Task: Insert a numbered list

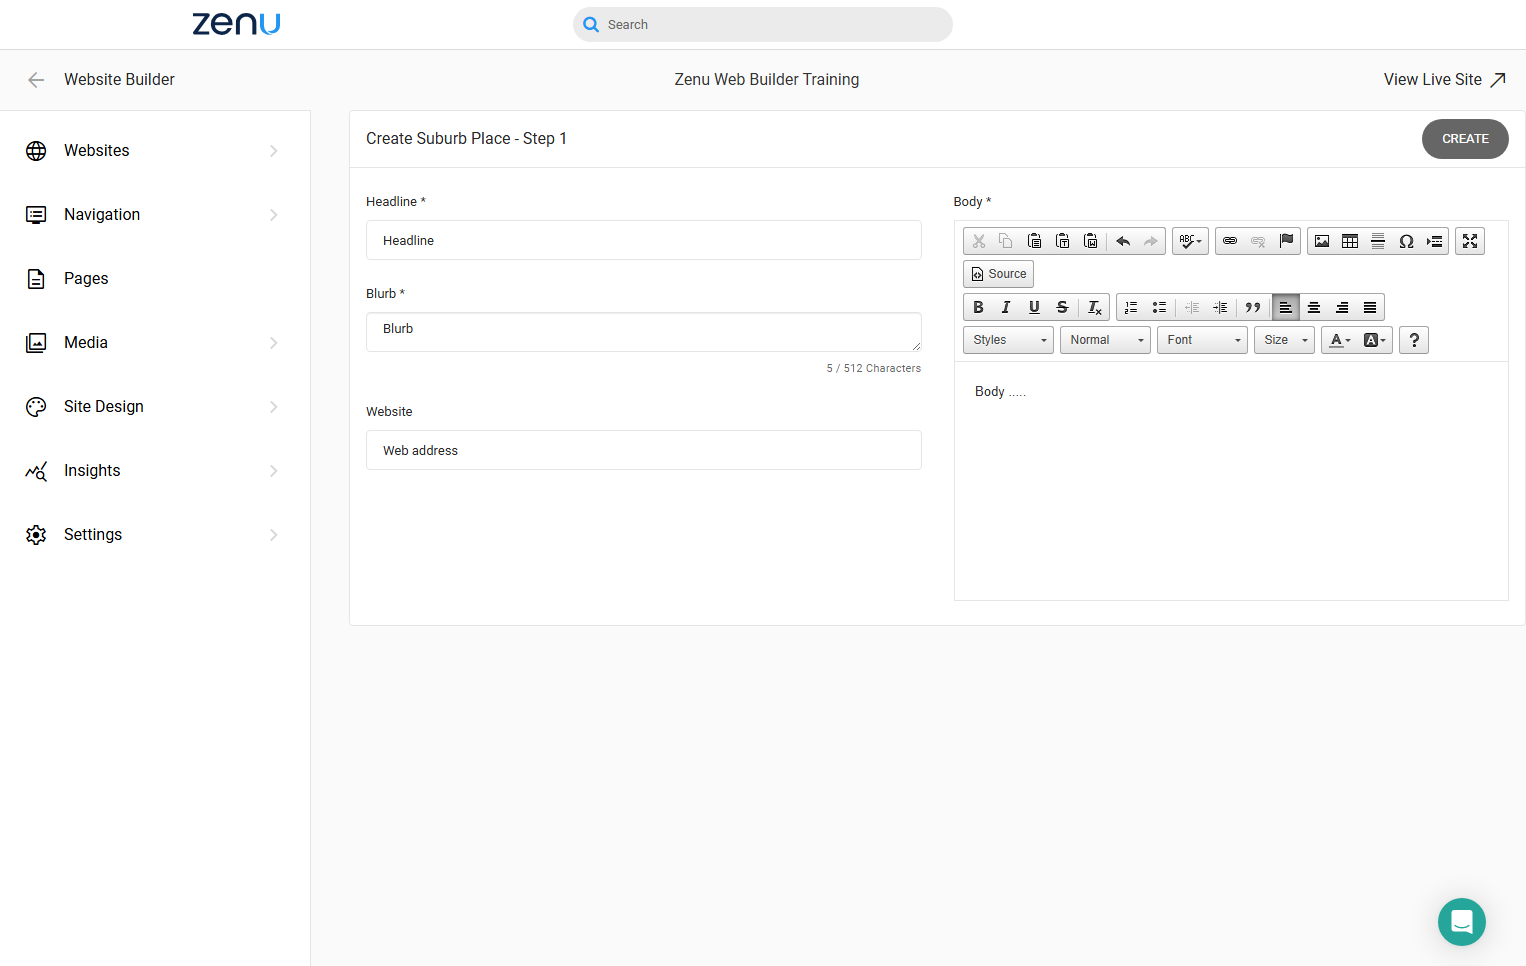Action: (1131, 308)
